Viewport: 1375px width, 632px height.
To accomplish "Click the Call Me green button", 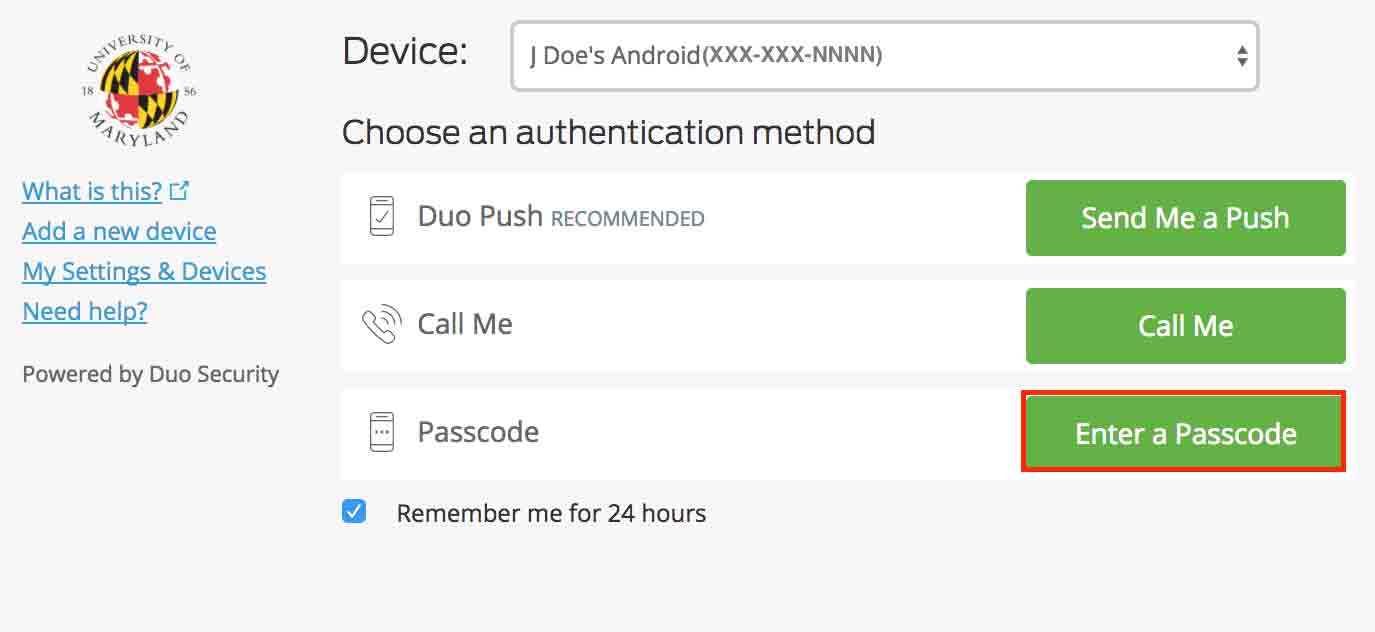I will [x=1185, y=325].
